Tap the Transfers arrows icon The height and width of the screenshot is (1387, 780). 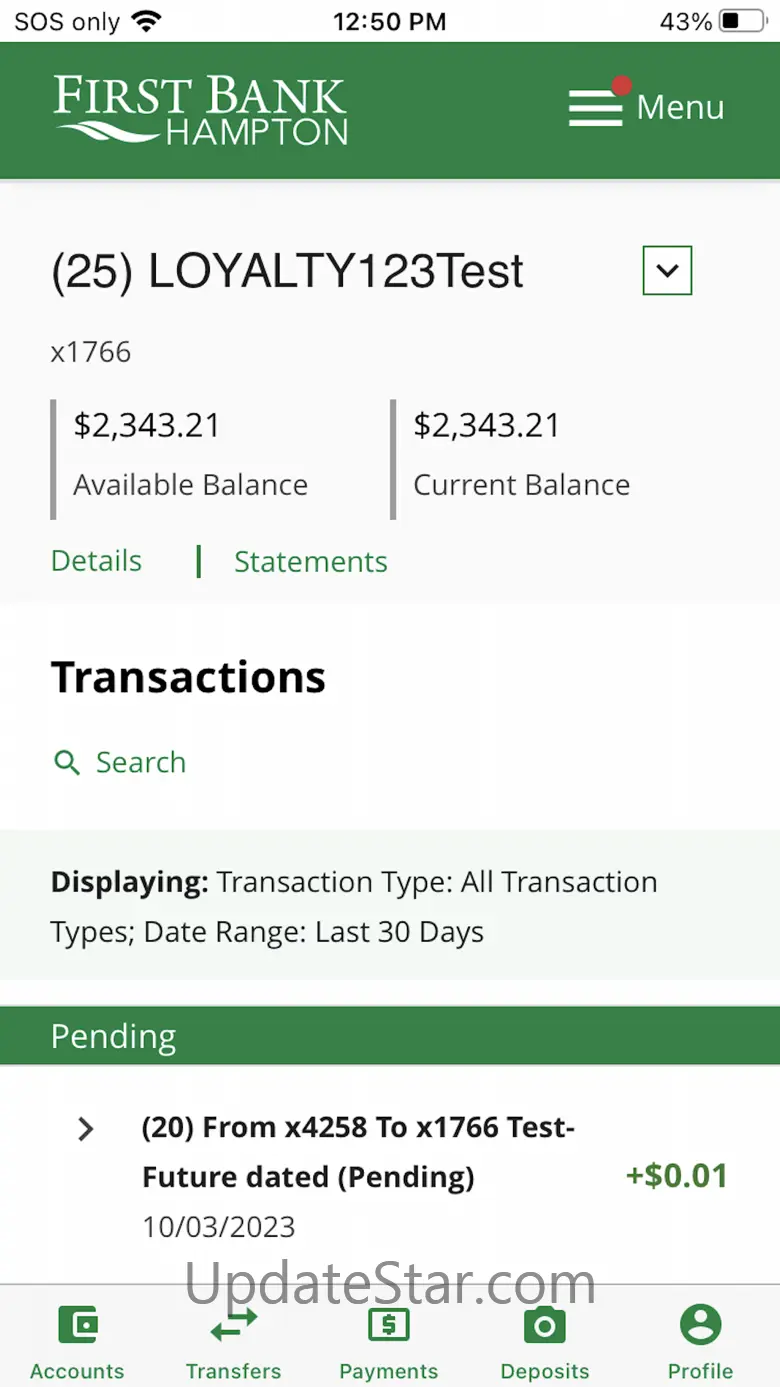point(233,1326)
